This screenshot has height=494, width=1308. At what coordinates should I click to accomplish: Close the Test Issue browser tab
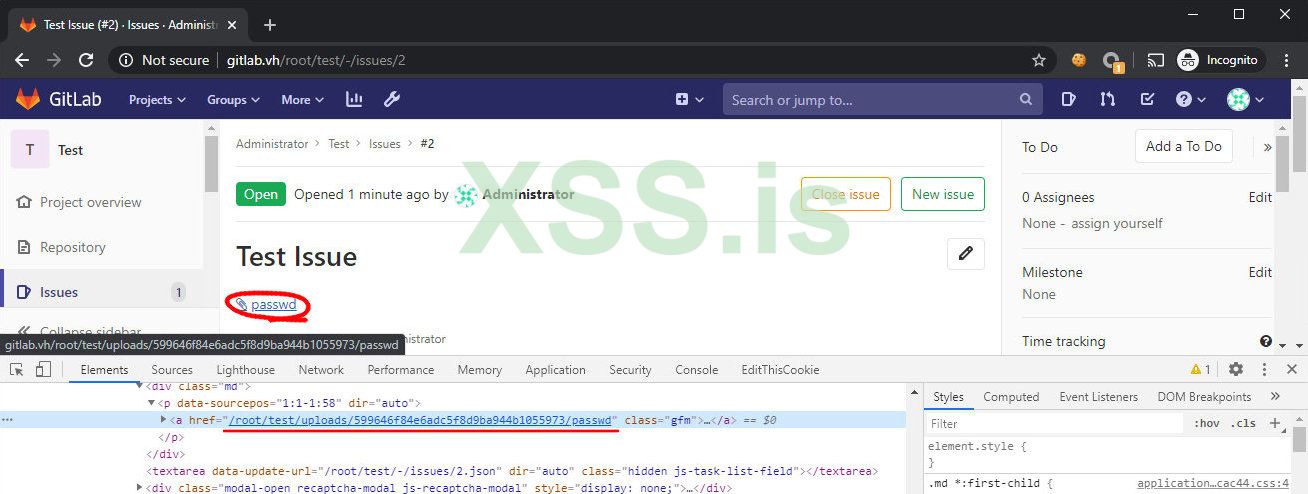[x=233, y=25]
